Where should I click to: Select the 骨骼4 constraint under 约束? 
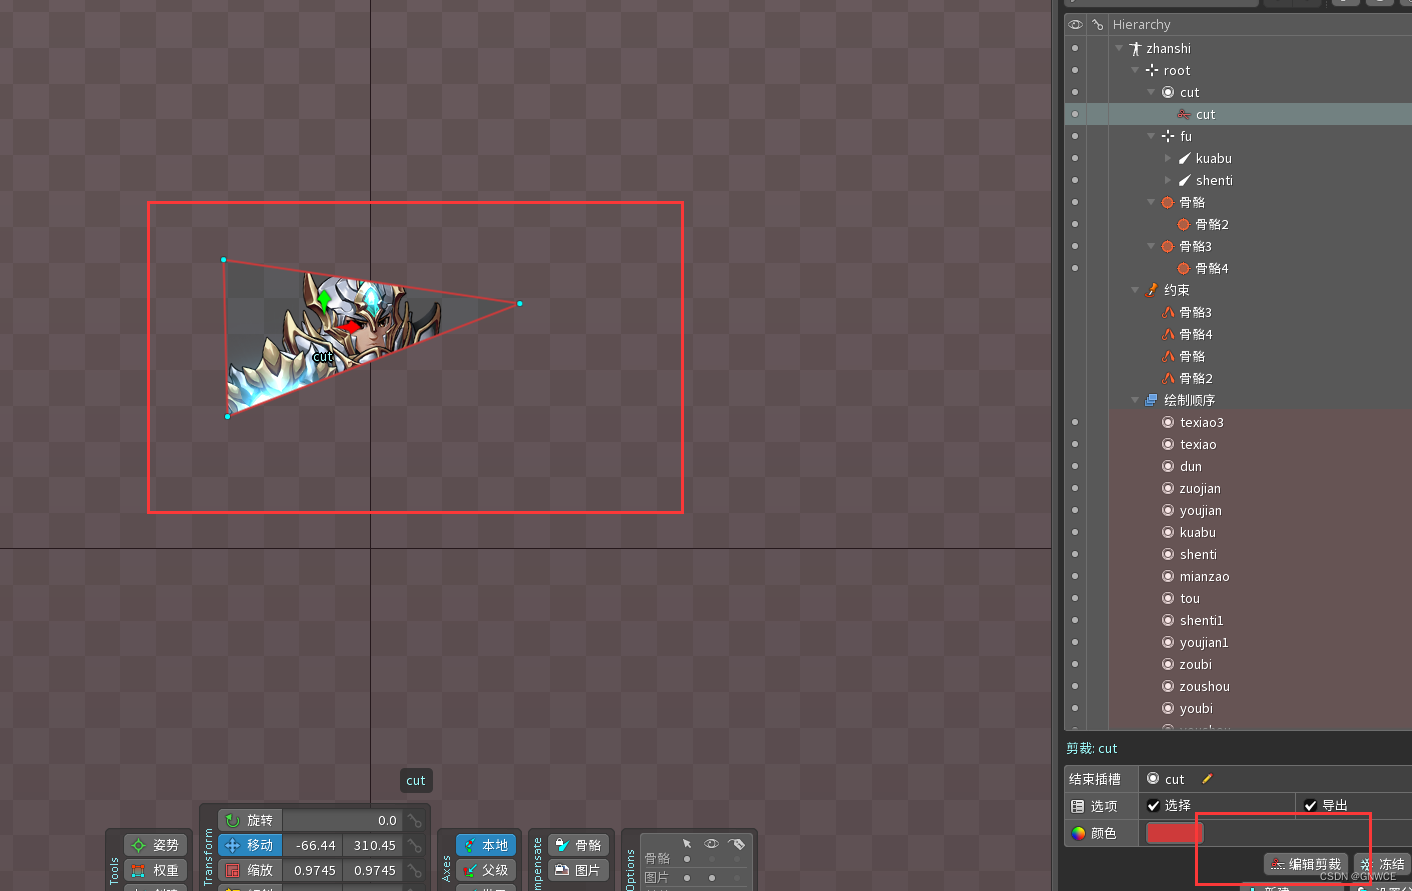[1195, 334]
